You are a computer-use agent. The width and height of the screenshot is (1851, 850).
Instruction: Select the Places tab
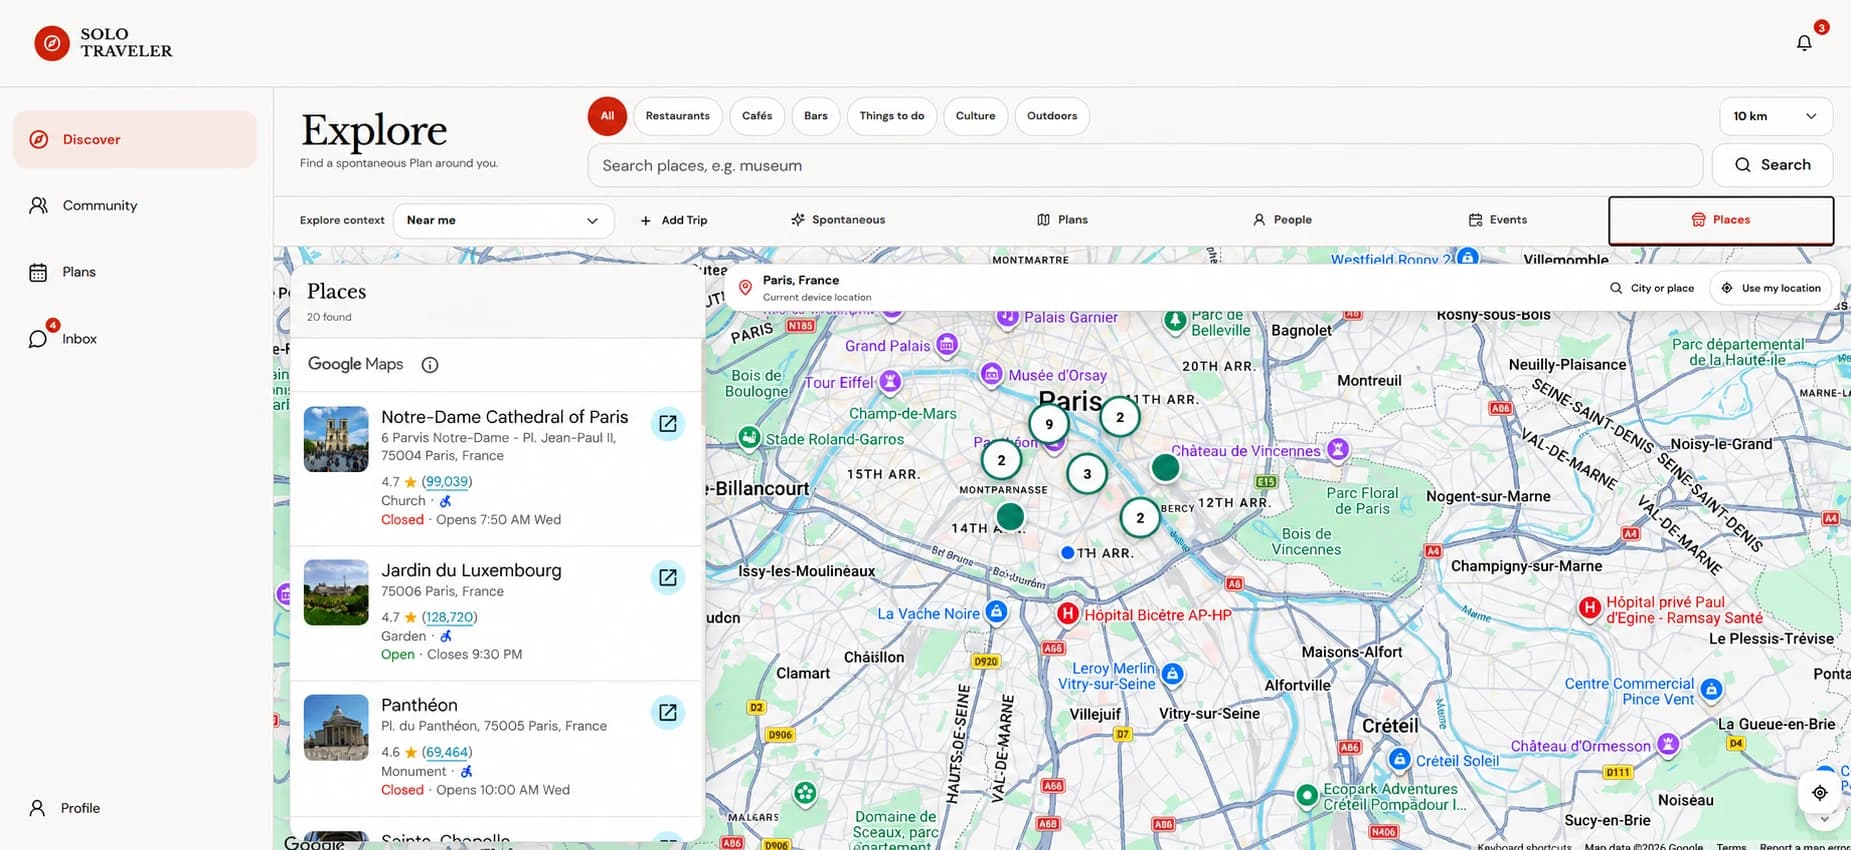pos(1721,220)
